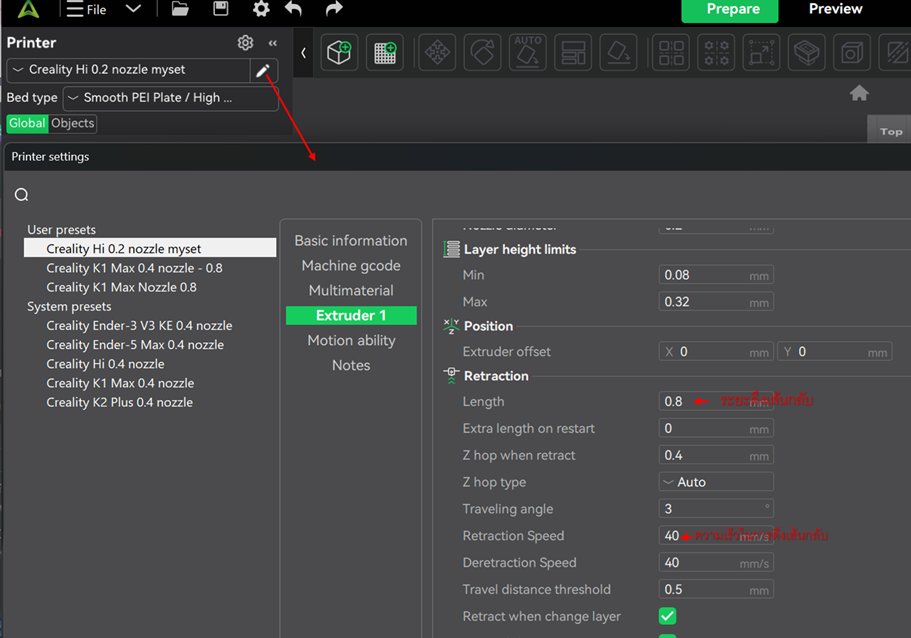Expand the printer preset dropdown

tap(128, 70)
